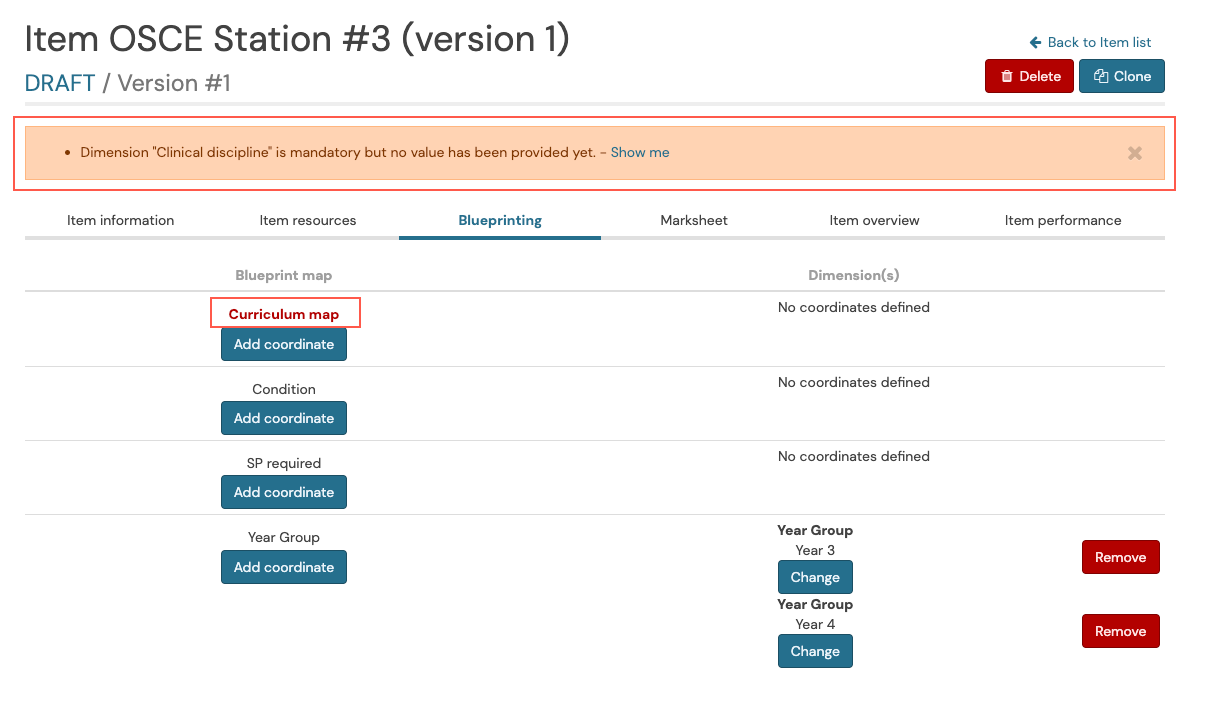The image size is (1207, 703).
Task: Add a coordinate under Condition
Action: [x=283, y=417]
